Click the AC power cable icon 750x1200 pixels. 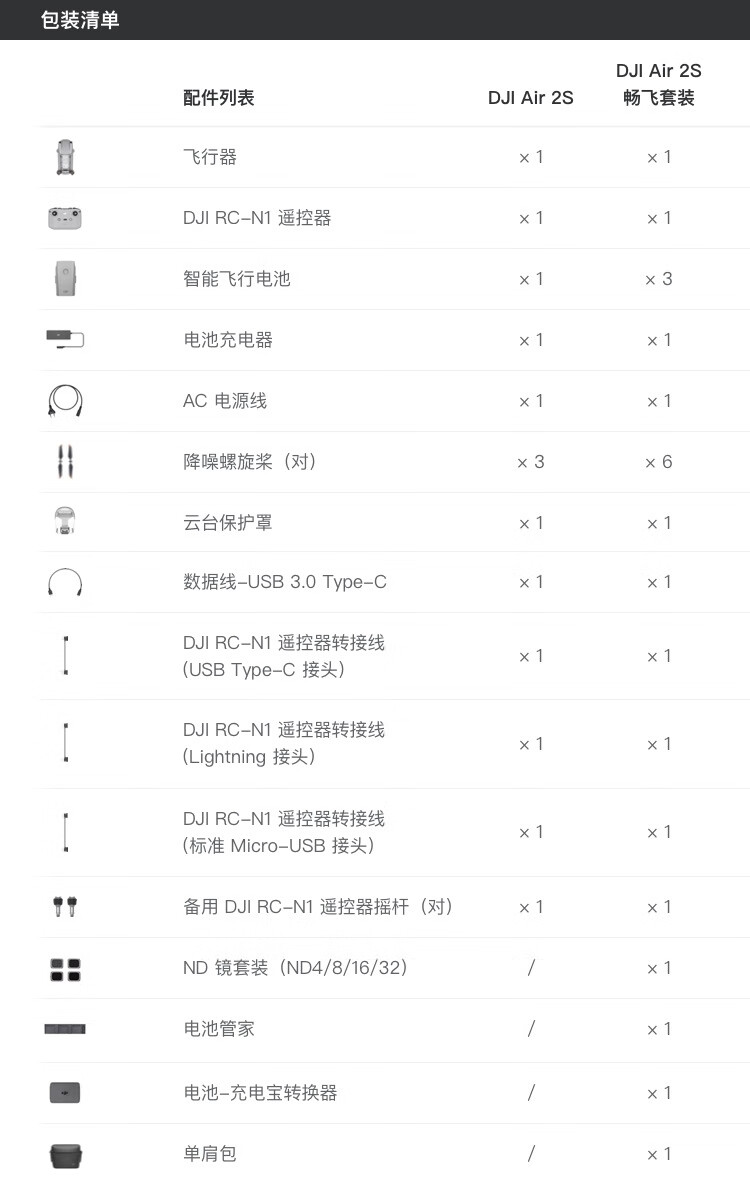pos(65,400)
